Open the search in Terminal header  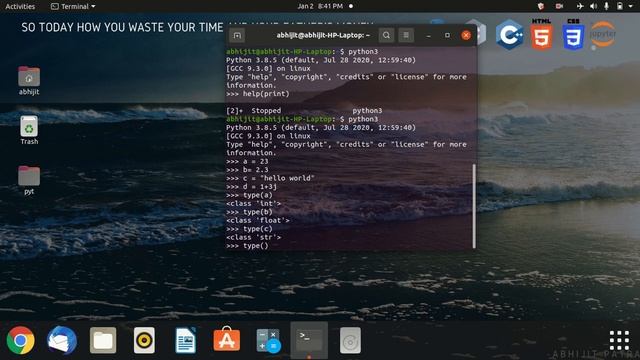[386, 36]
